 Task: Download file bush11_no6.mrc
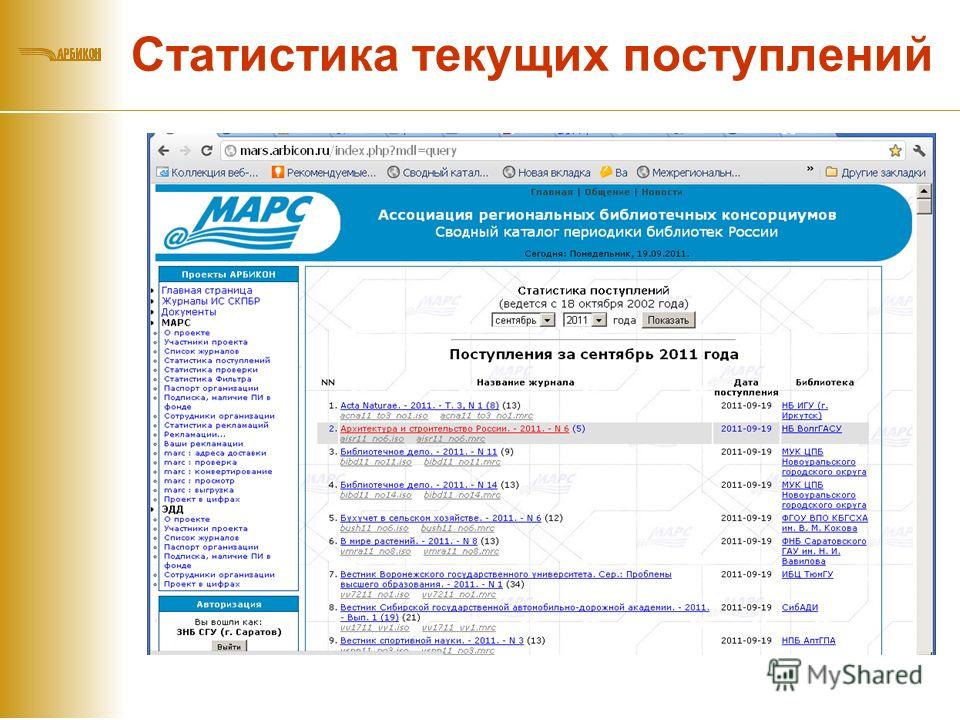[457, 528]
